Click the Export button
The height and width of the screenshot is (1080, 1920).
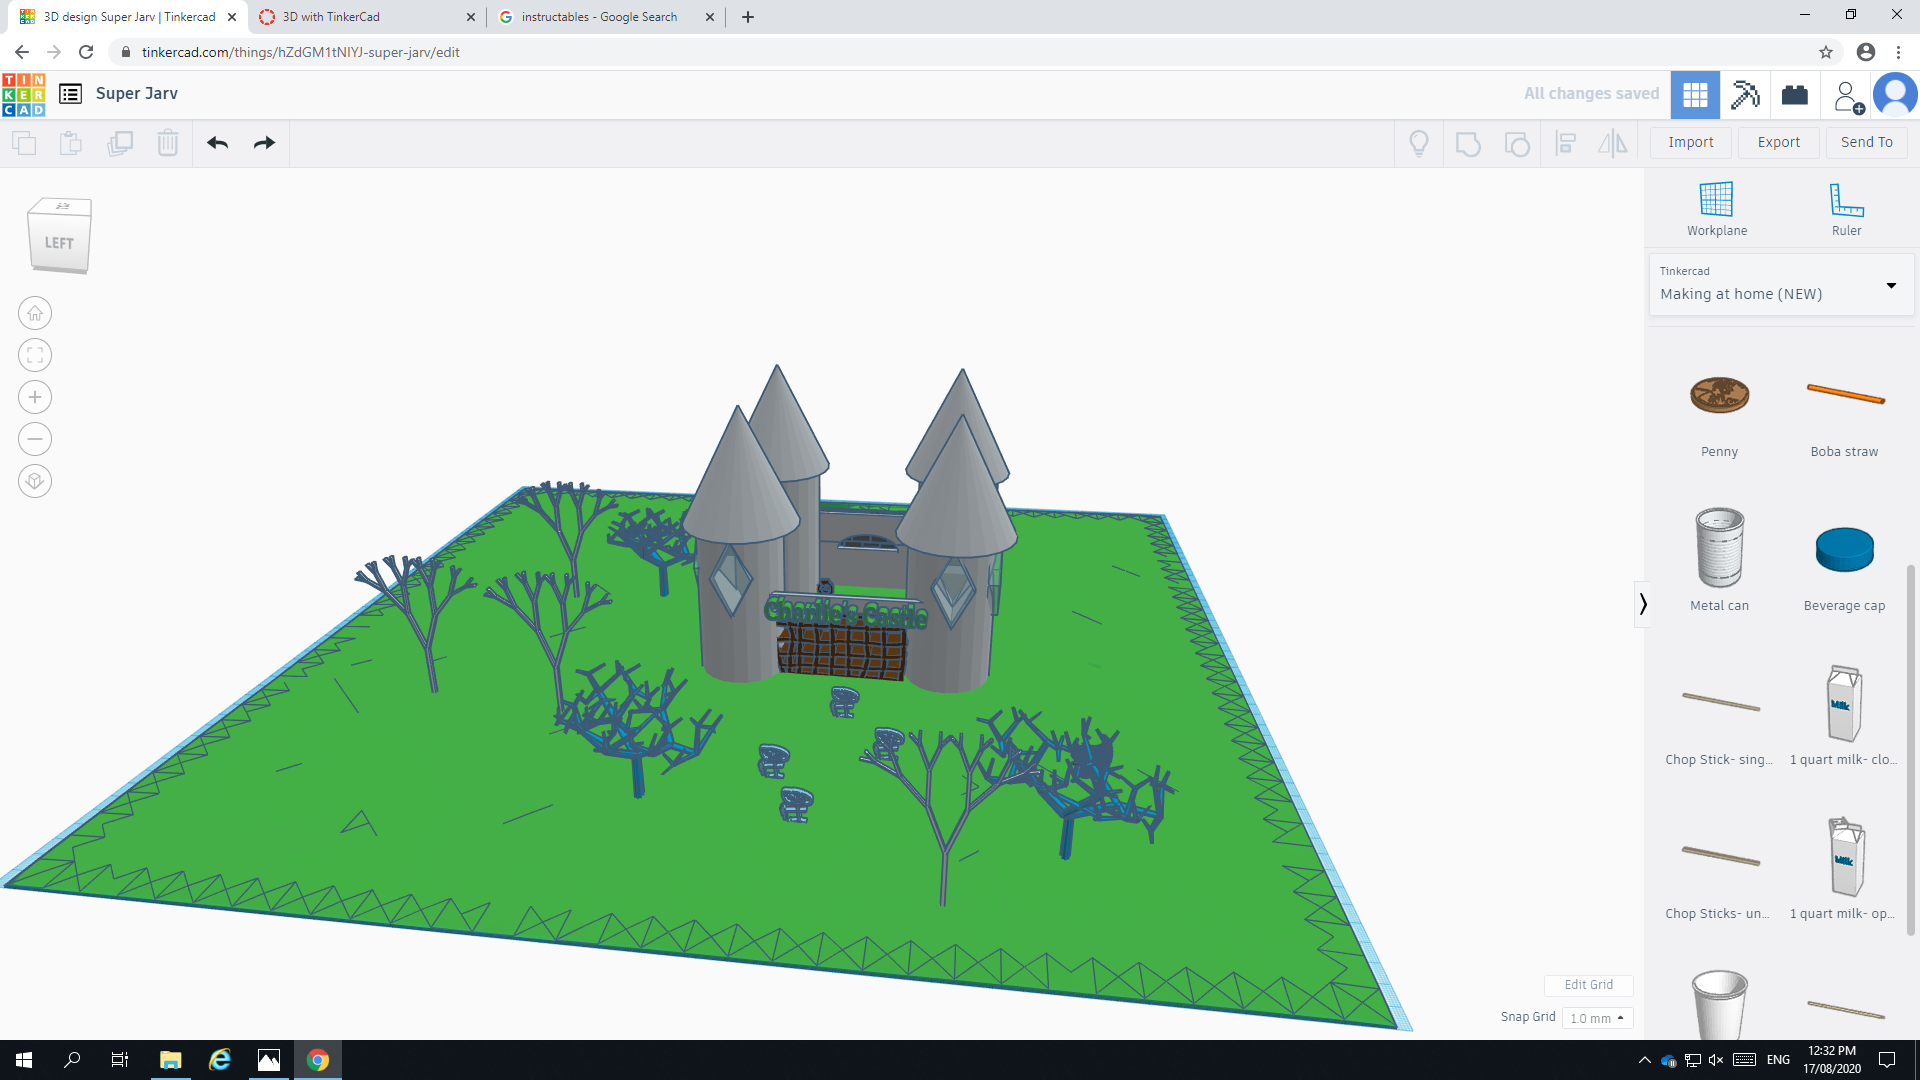coord(1779,143)
